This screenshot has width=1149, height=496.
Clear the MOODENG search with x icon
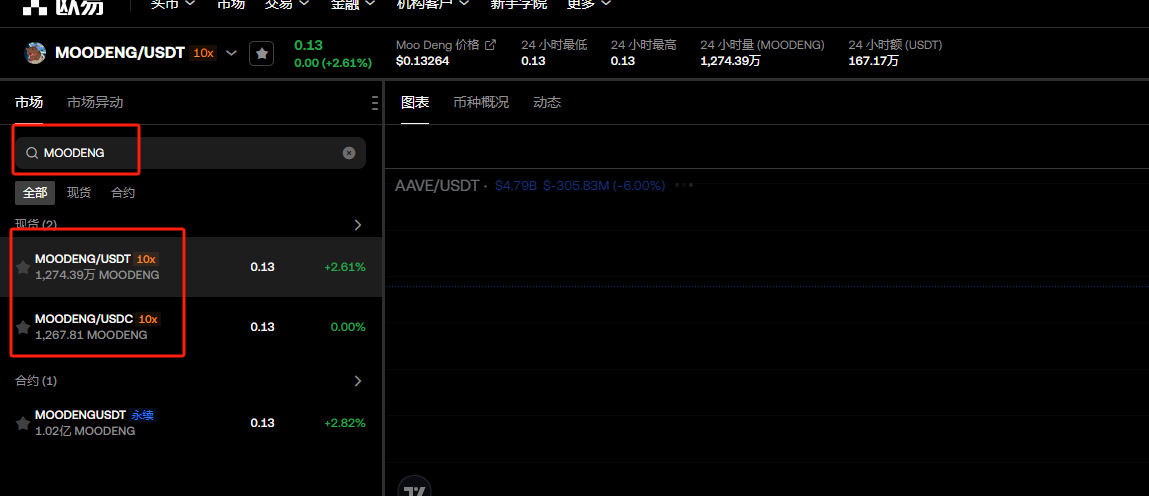coord(350,153)
